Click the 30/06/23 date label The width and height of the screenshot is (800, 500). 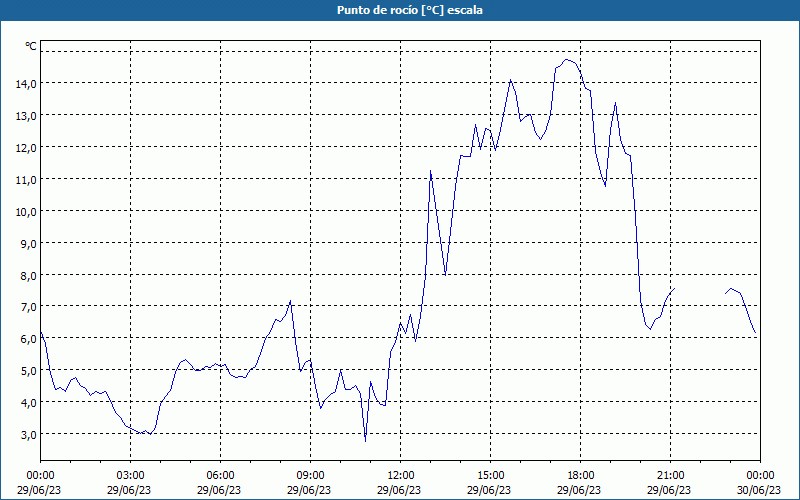click(x=759, y=490)
